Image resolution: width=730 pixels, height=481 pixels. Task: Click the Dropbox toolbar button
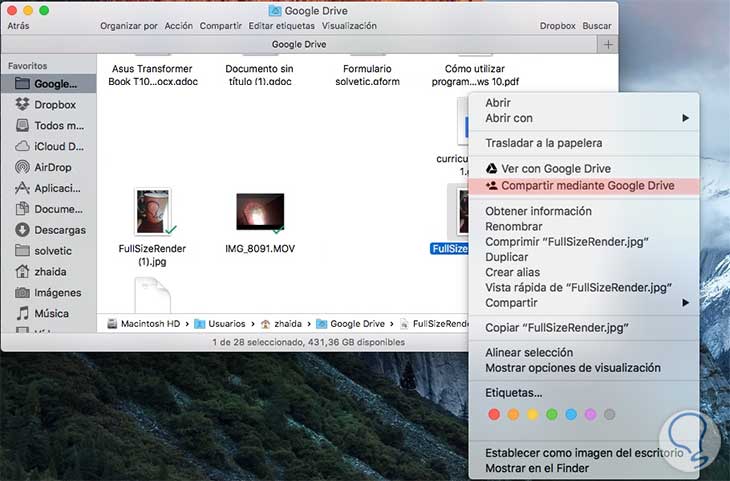click(x=558, y=26)
